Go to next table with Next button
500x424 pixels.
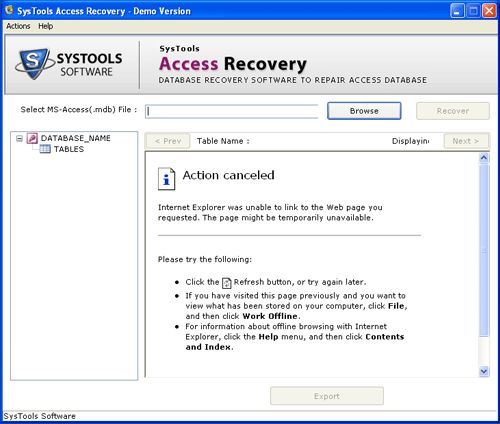click(466, 141)
